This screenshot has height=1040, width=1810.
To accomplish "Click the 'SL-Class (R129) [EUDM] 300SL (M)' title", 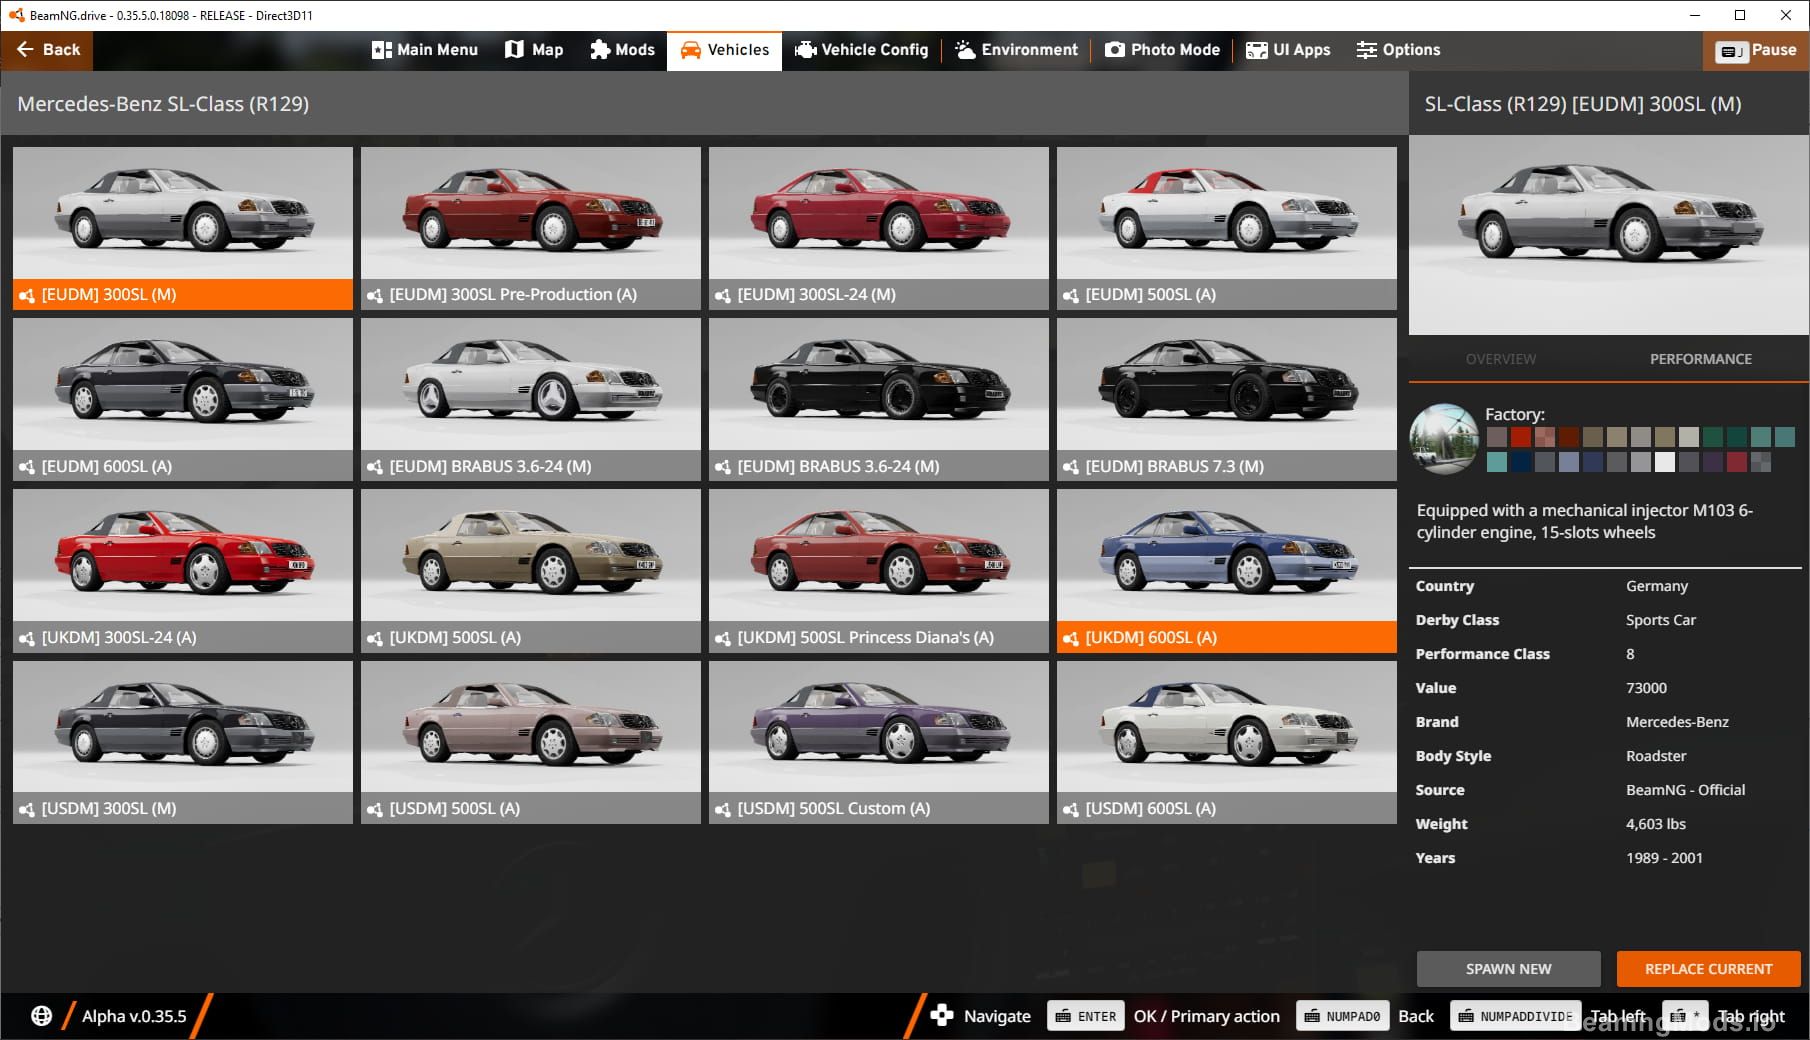I will click(x=1583, y=104).
